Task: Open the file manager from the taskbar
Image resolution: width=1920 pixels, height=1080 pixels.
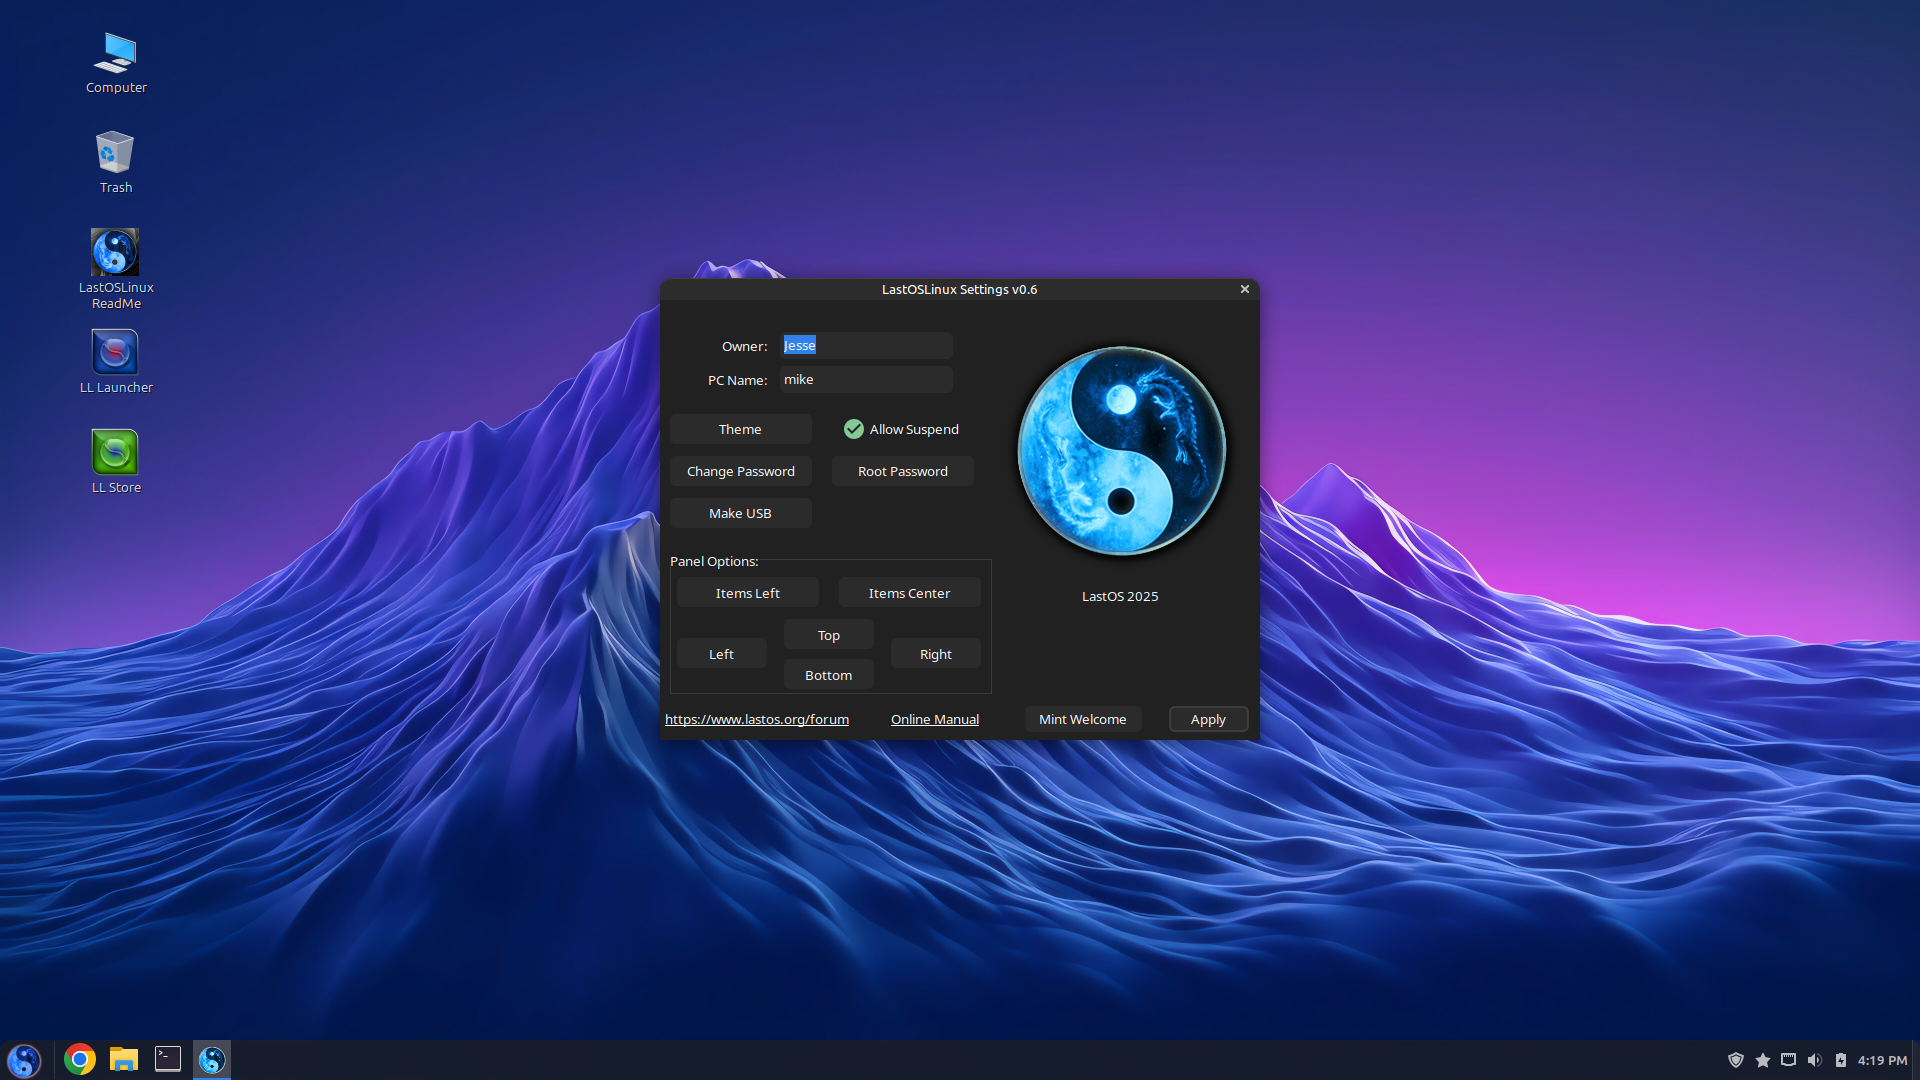Action: [x=124, y=1059]
